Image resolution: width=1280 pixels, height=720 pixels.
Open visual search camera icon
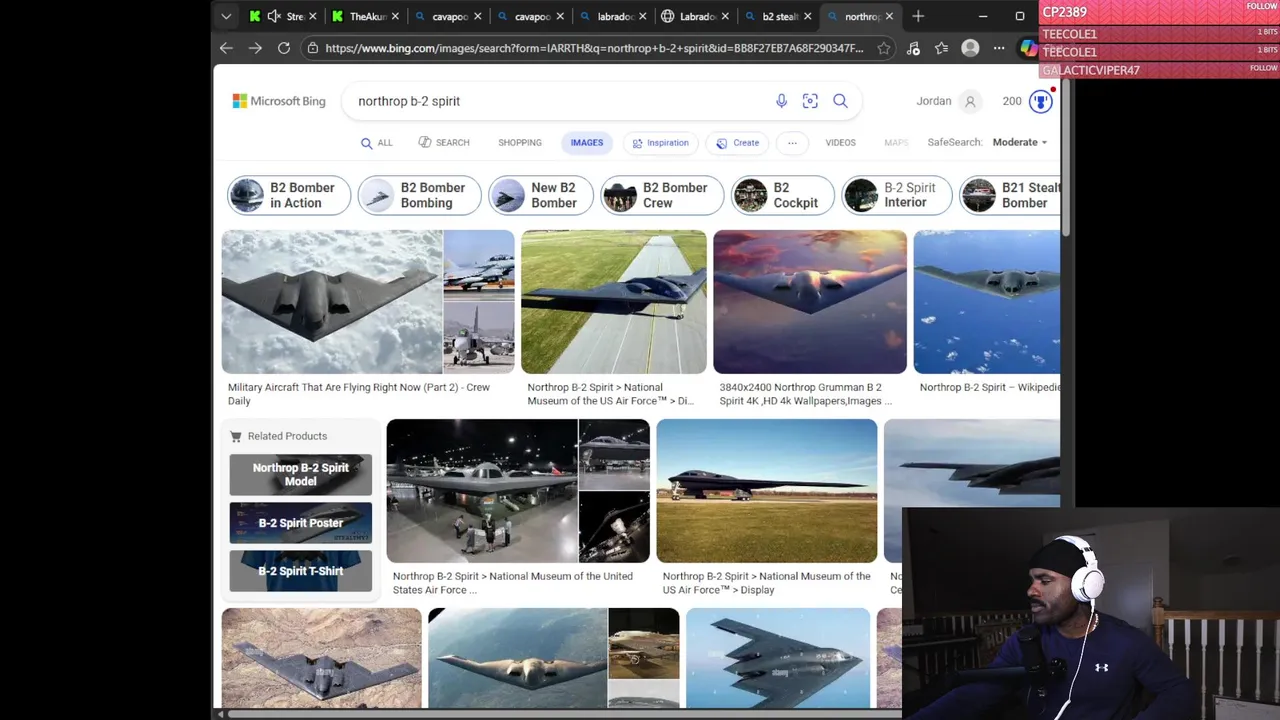click(810, 101)
